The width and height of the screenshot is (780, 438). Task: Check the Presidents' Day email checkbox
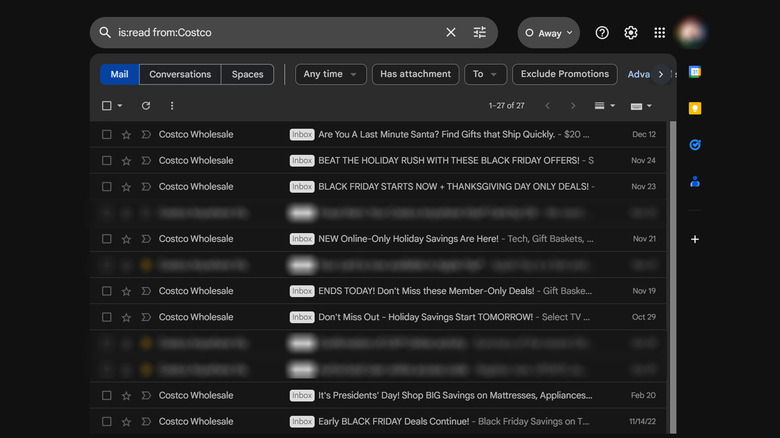click(107, 395)
